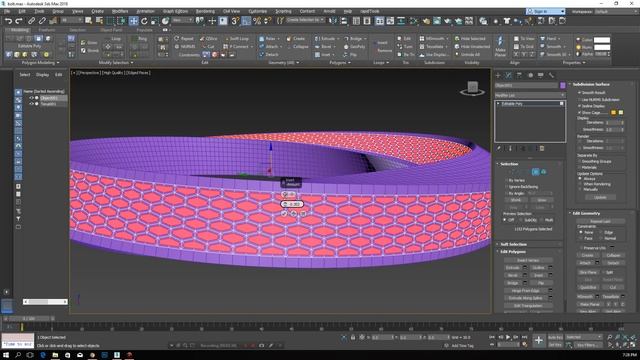Select the When Rendering update option
The image size is (640, 360).
click(x=580, y=184)
